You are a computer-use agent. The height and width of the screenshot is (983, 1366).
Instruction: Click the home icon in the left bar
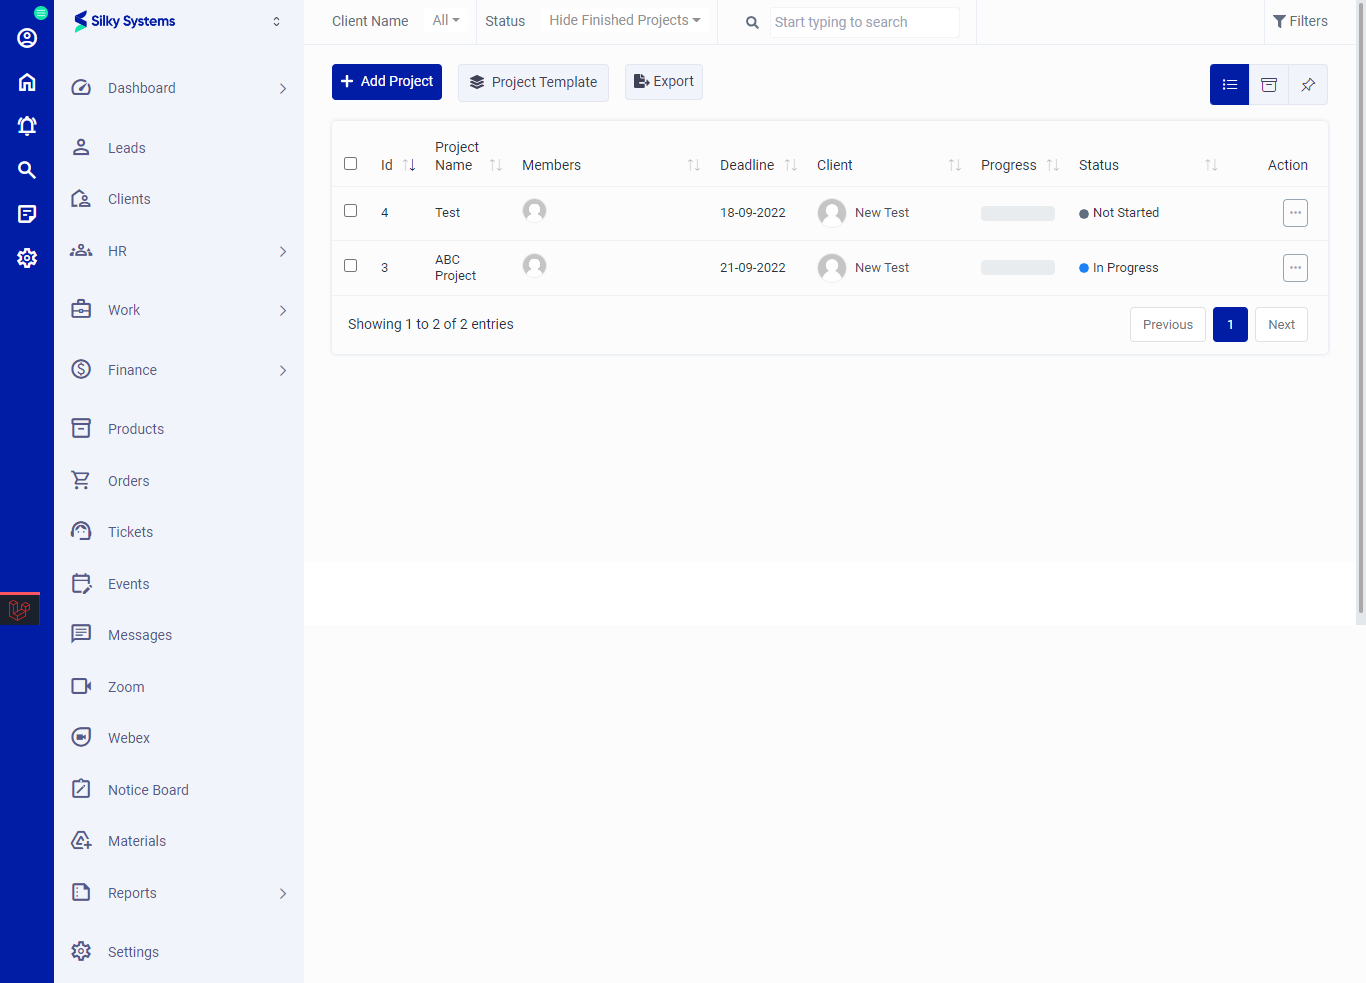click(27, 81)
